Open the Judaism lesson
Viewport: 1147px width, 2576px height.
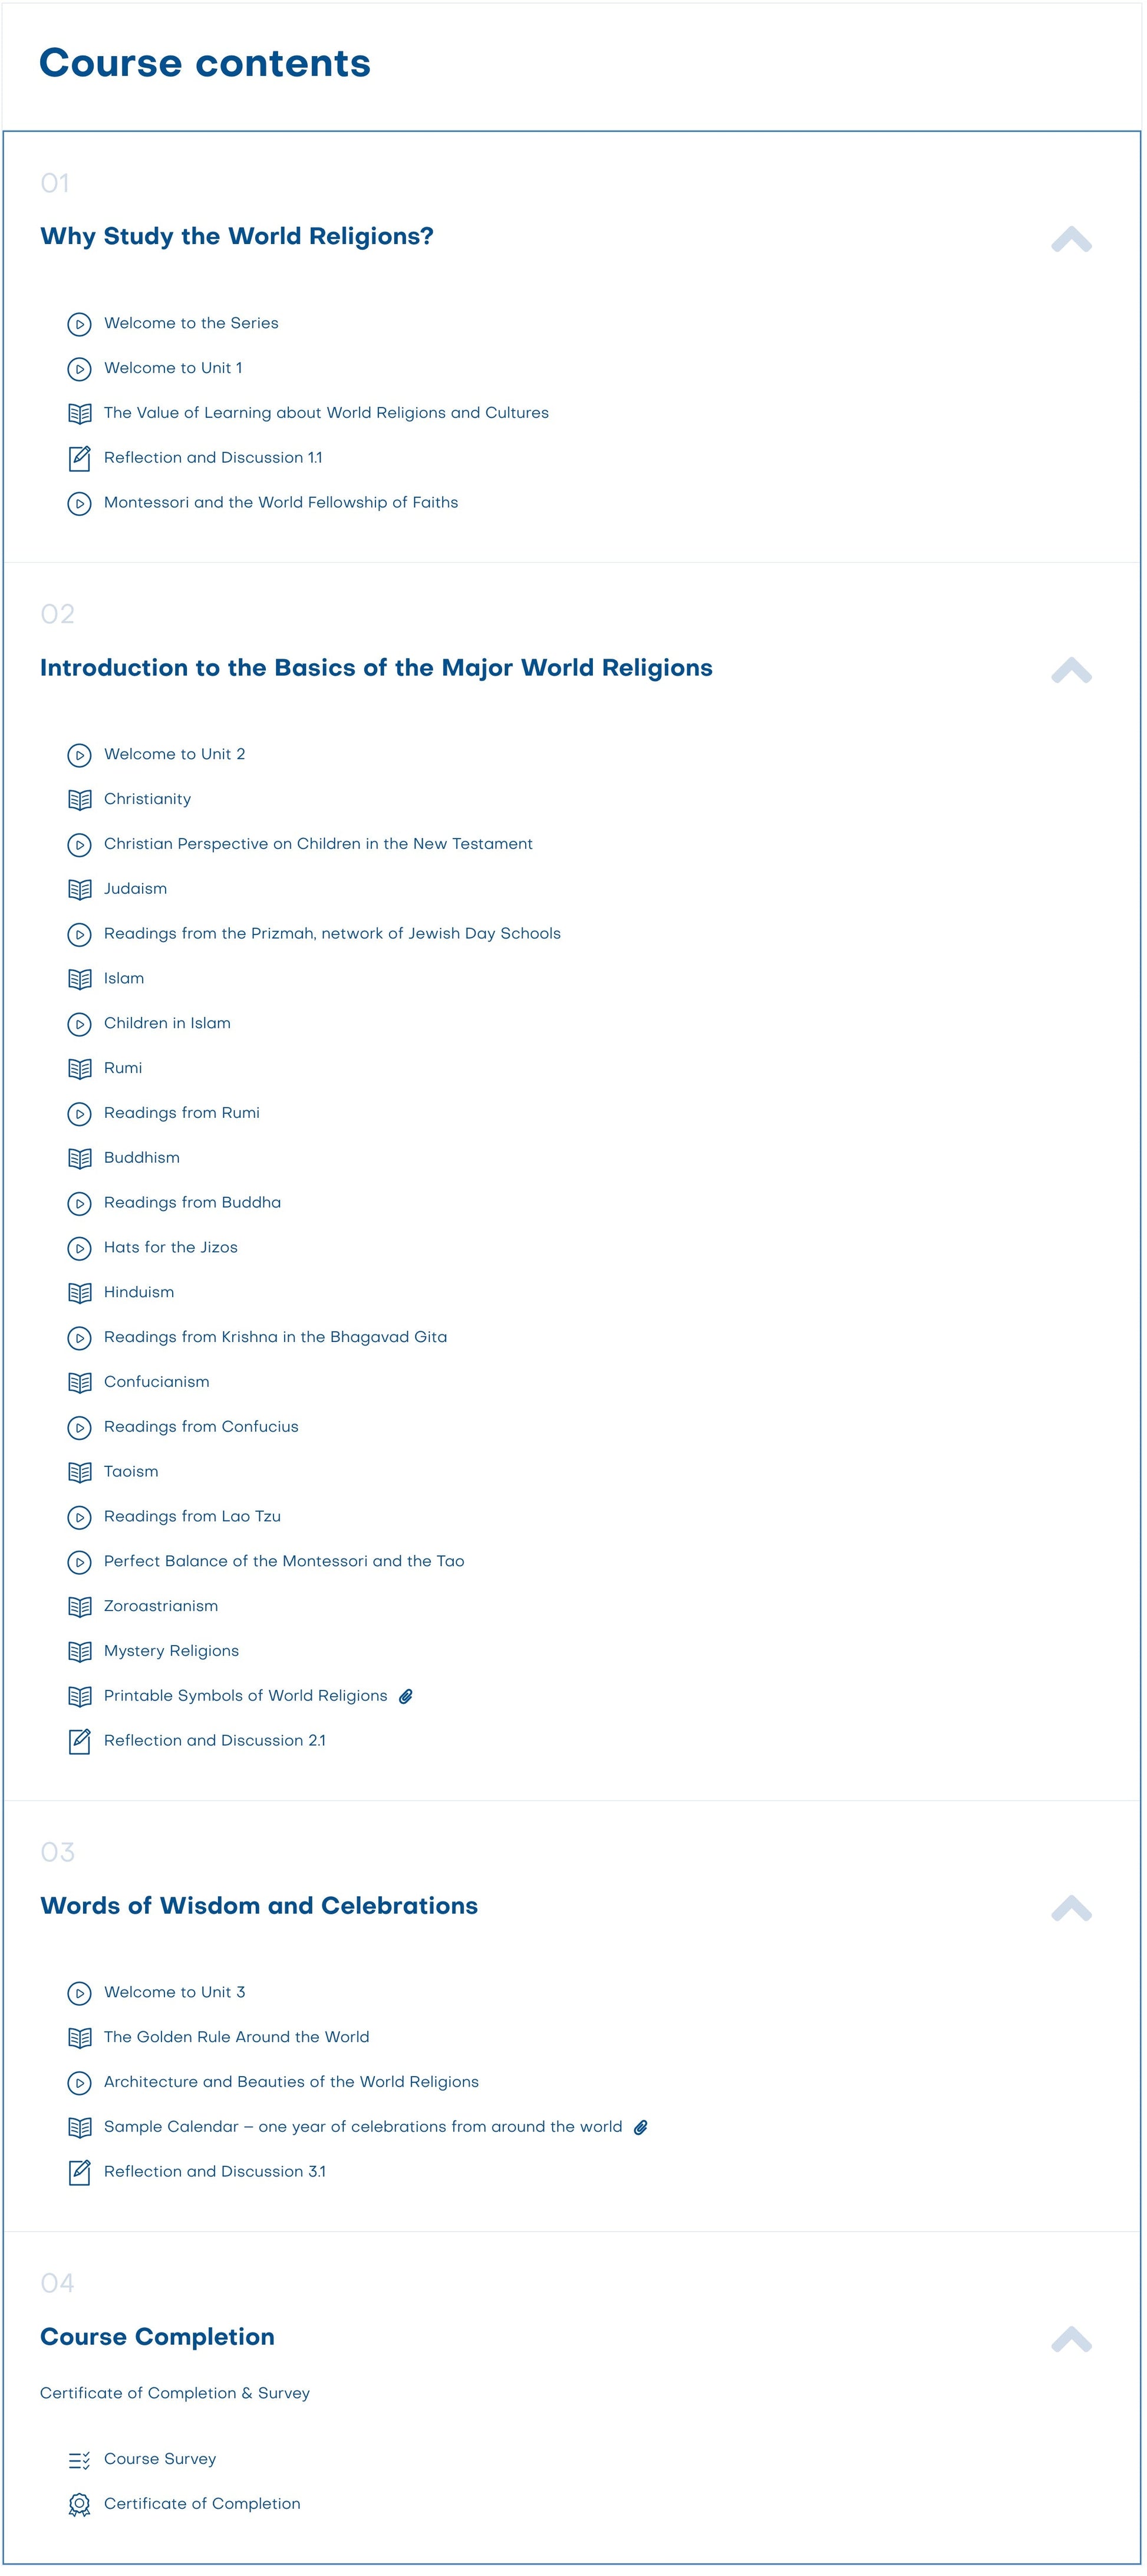coord(135,889)
